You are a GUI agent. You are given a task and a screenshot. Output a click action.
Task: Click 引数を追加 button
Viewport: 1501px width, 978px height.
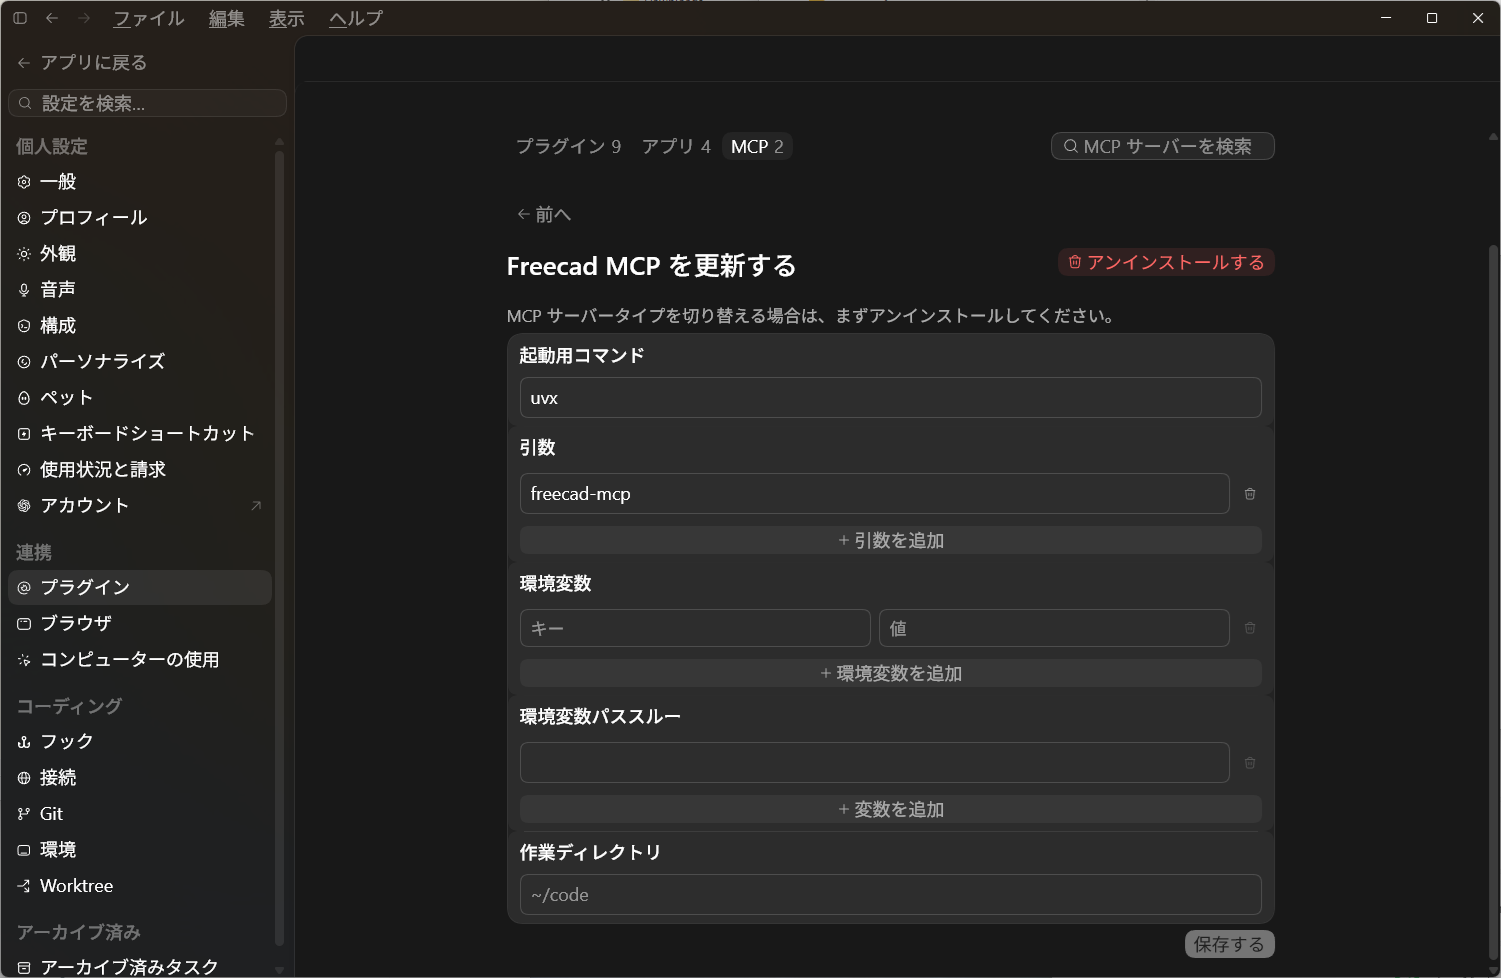coord(891,540)
